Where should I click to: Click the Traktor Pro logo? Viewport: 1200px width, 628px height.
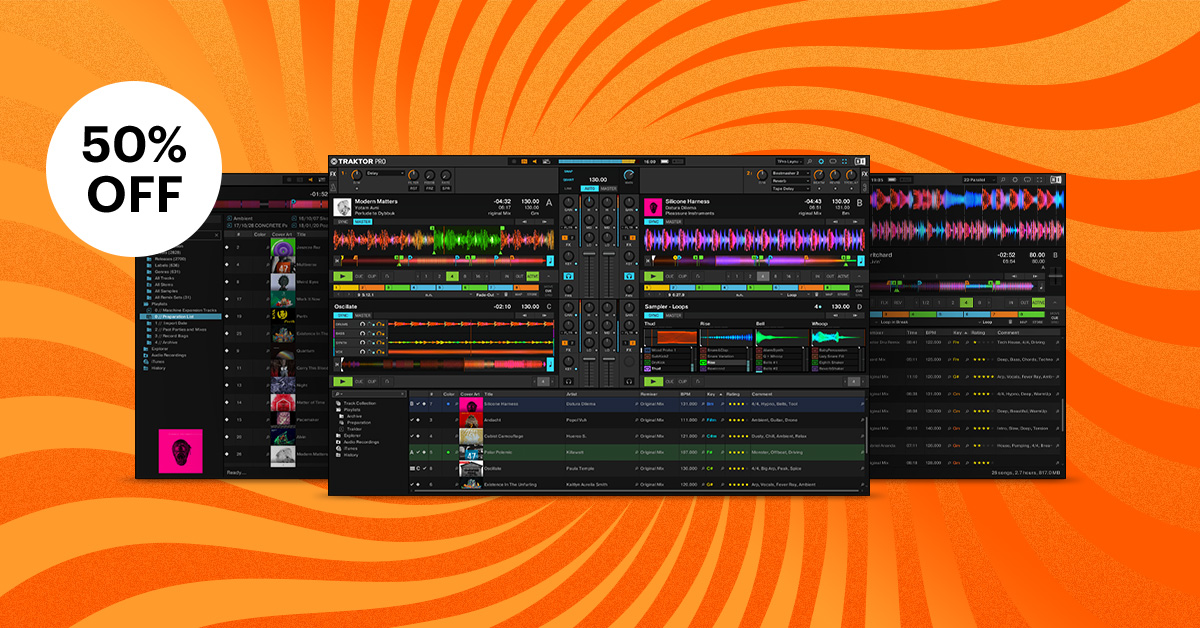tap(356, 160)
